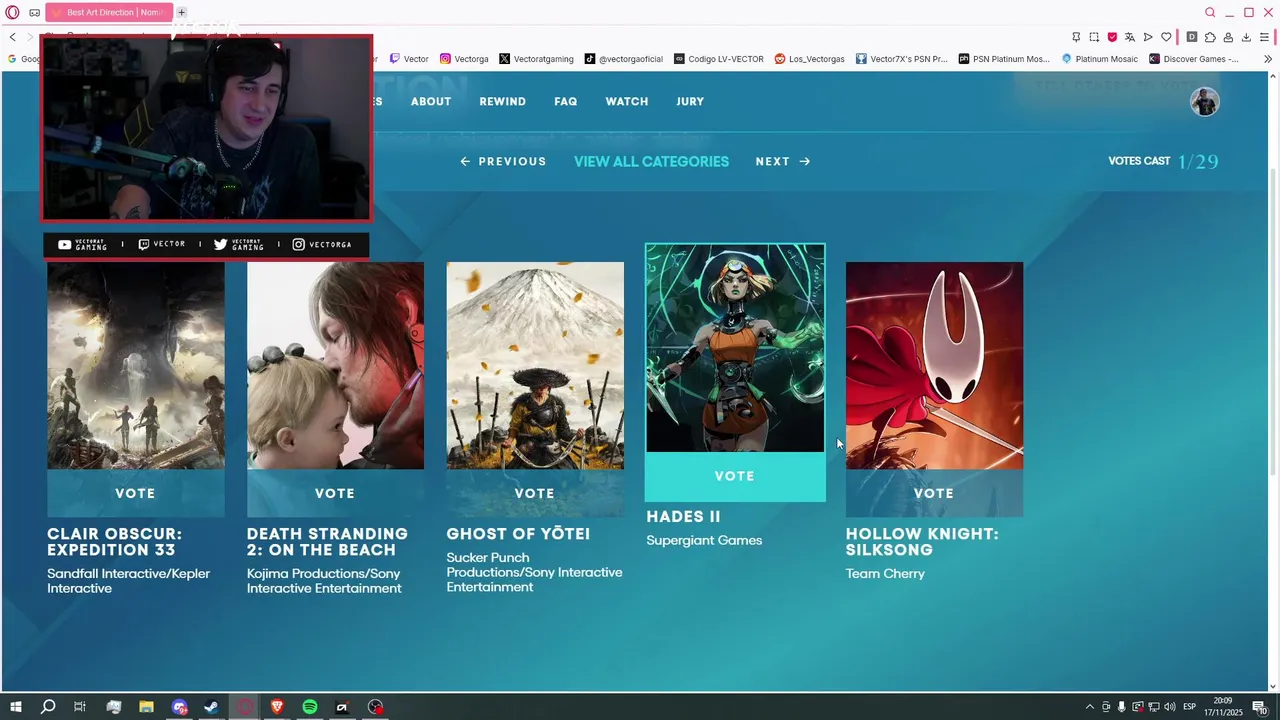Open the FAQ menu item
The image size is (1280, 720).
(566, 102)
